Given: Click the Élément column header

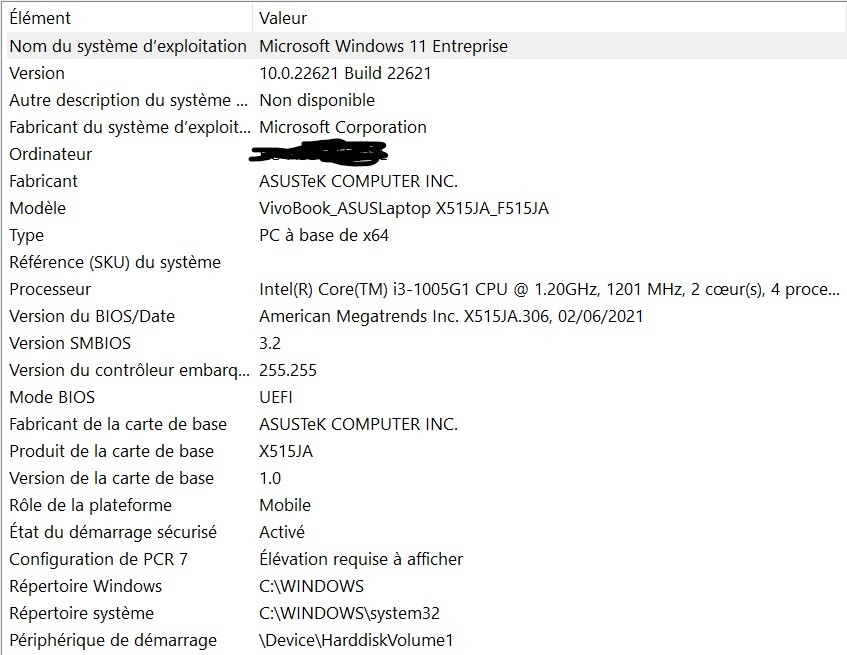Looking at the screenshot, I should click(x=128, y=18).
